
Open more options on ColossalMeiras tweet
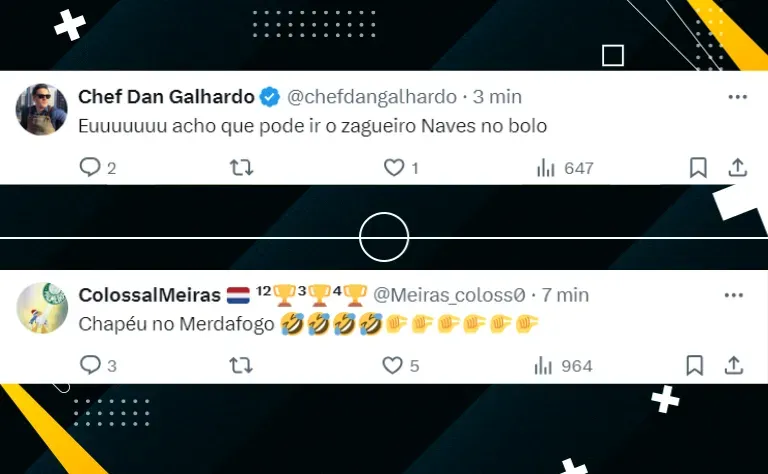point(734,295)
